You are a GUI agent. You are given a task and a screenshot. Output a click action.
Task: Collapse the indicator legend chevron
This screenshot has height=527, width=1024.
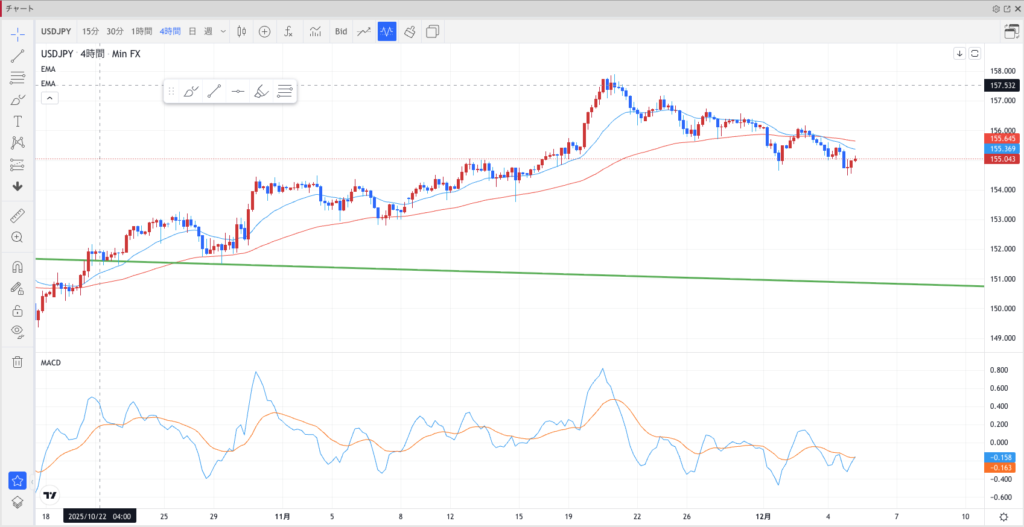pyautogui.click(x=49, y=98)
